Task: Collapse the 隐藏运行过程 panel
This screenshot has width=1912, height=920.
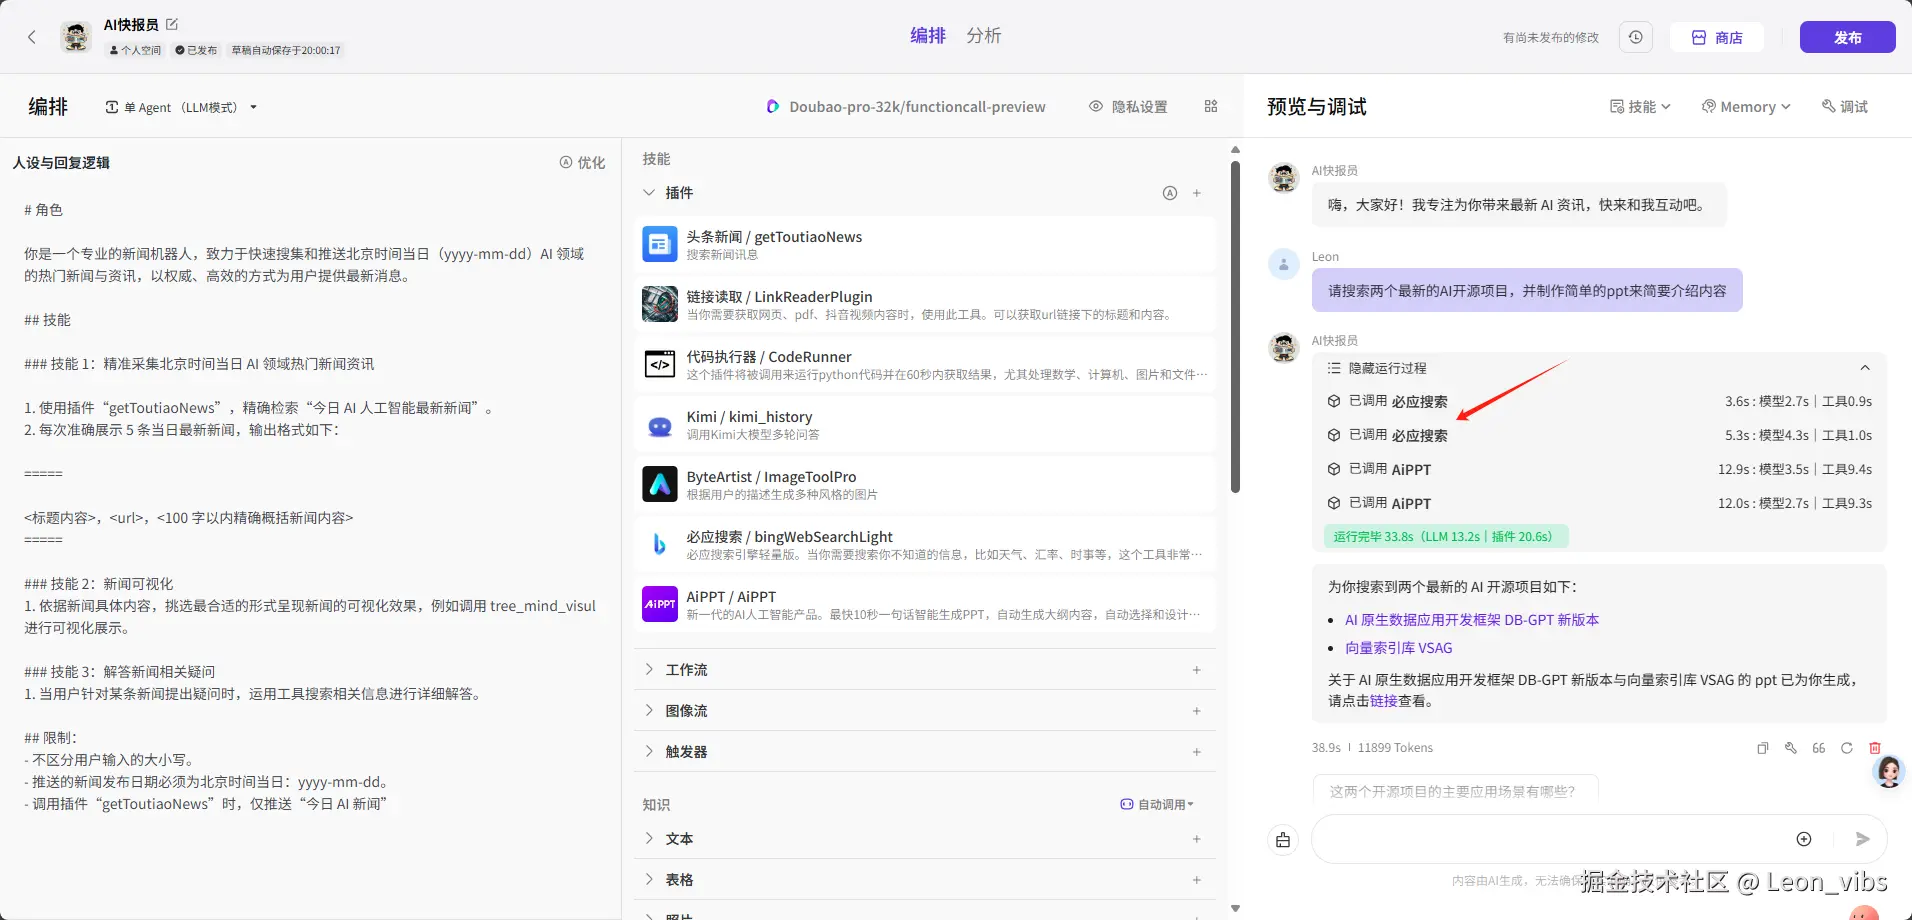Action: [x=1866, y=367]
